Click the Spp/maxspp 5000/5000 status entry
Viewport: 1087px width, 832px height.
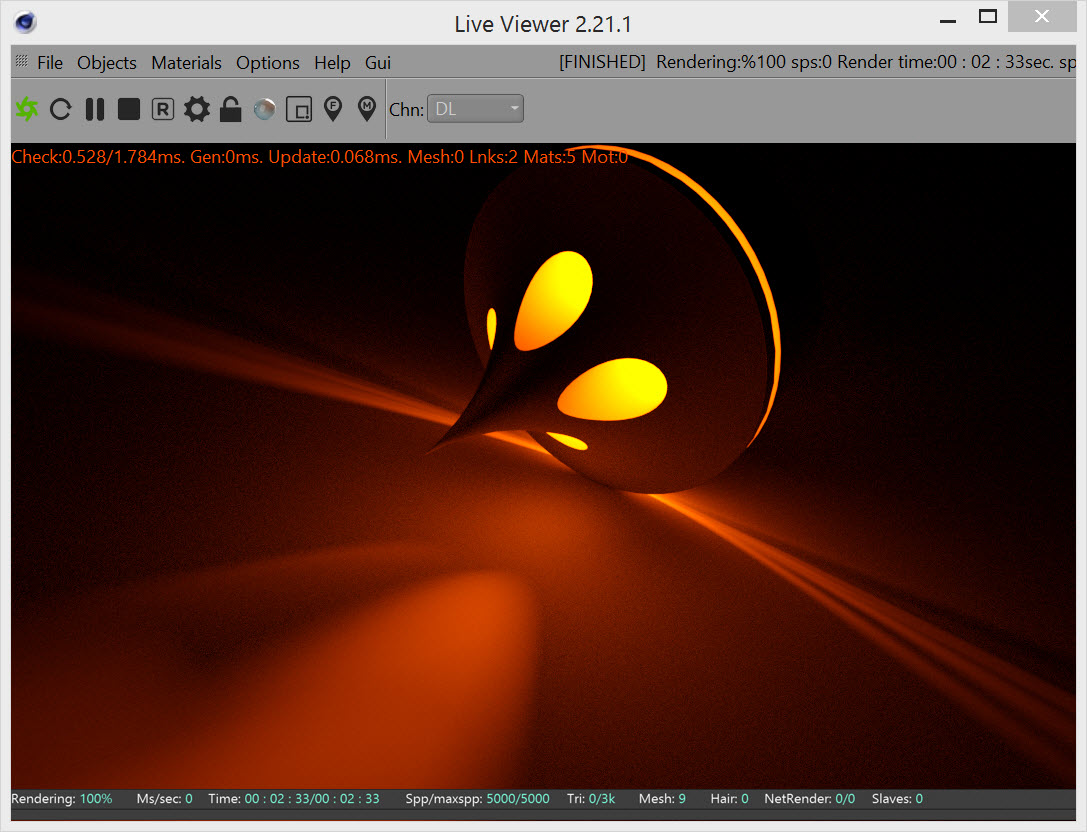click(x=478, y=799)
